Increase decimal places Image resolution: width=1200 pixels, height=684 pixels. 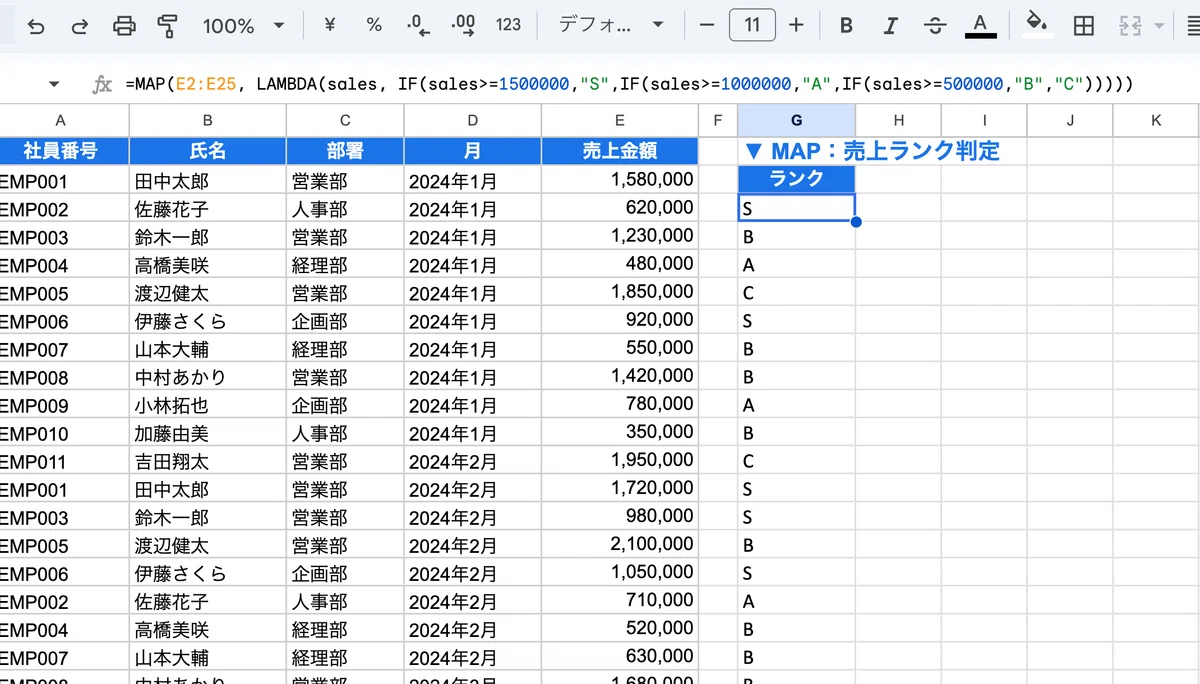point(463,25)
